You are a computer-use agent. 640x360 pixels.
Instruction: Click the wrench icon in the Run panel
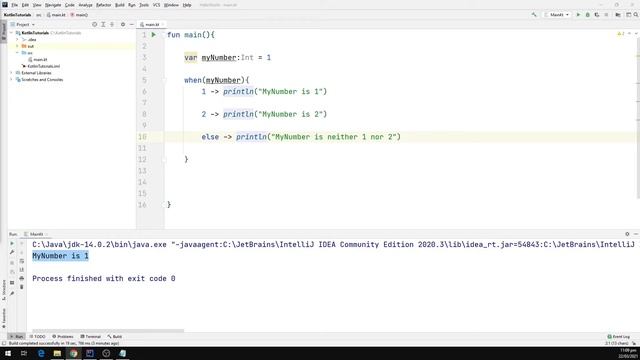(12, 253)
